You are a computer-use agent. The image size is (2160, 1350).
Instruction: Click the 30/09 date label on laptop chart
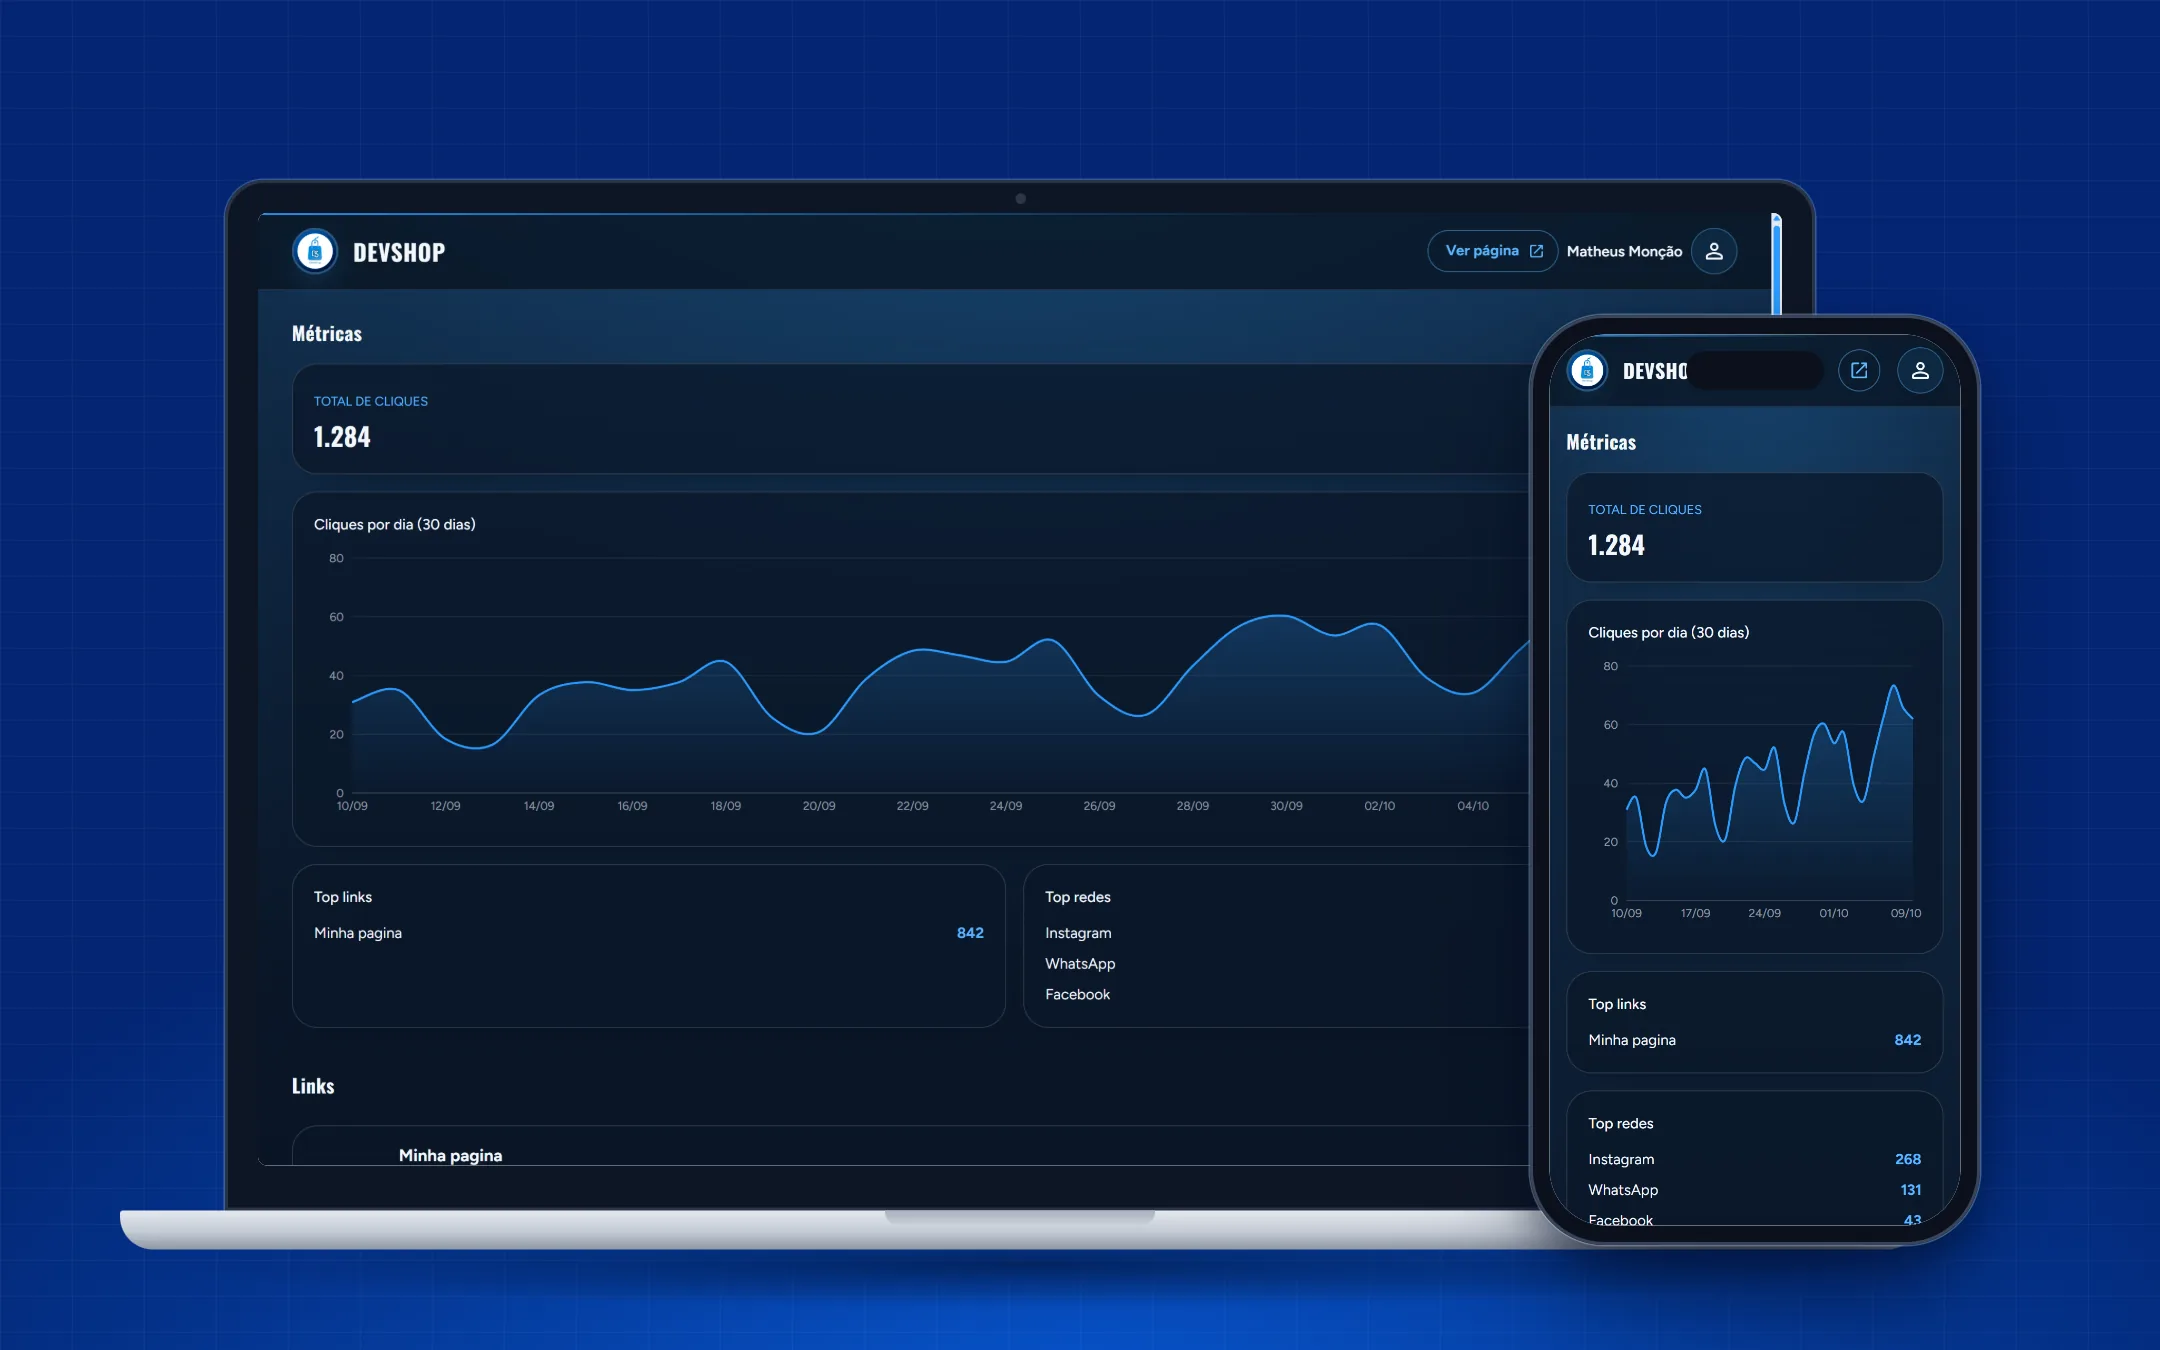coord(1286,806)
